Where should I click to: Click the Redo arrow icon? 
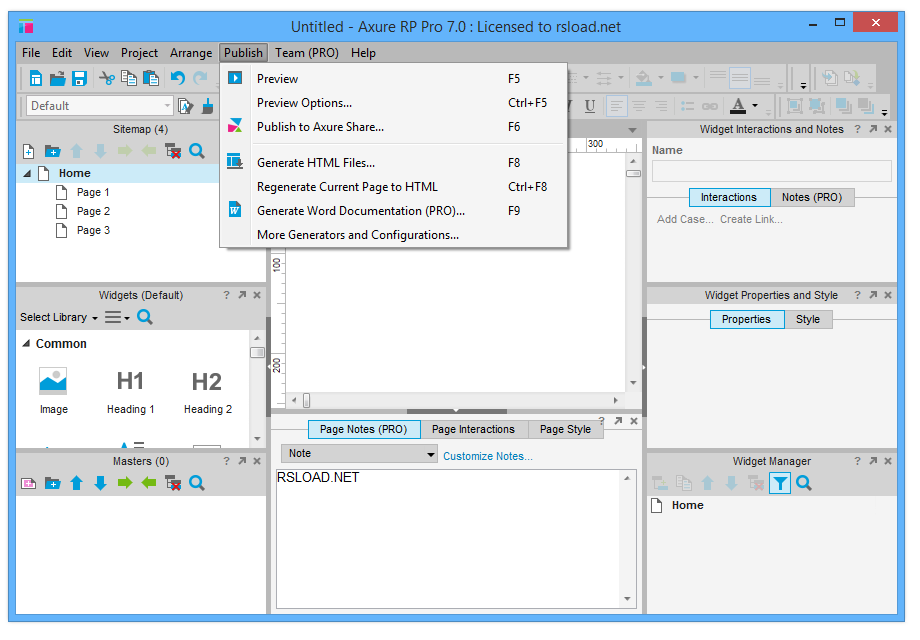(201, 77)
